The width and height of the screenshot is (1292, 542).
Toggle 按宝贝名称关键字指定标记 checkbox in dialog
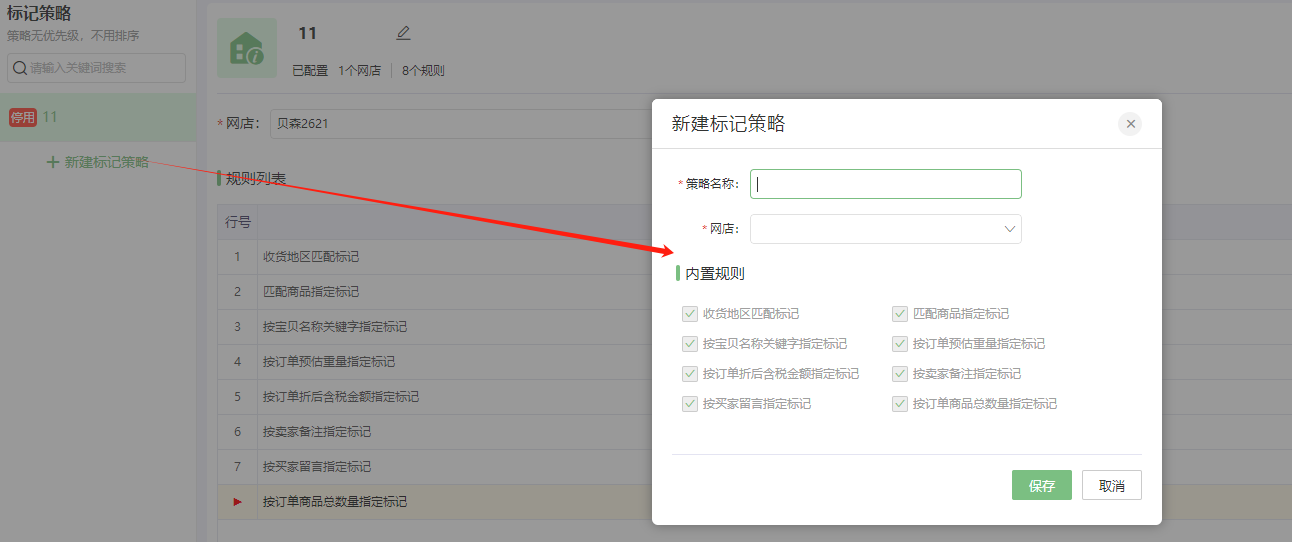689,344
